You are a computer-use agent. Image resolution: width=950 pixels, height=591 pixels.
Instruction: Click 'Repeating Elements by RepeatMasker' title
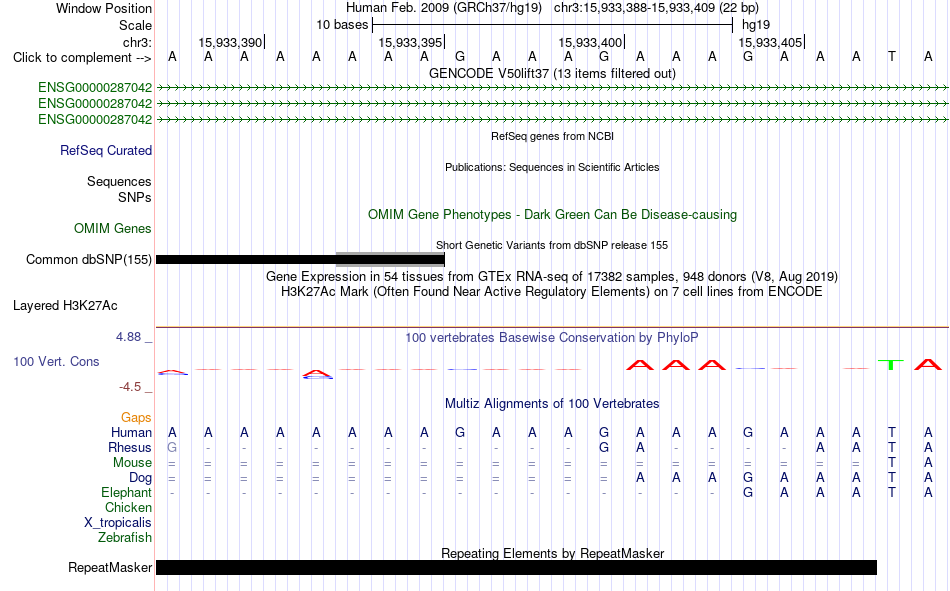point(553,553)
